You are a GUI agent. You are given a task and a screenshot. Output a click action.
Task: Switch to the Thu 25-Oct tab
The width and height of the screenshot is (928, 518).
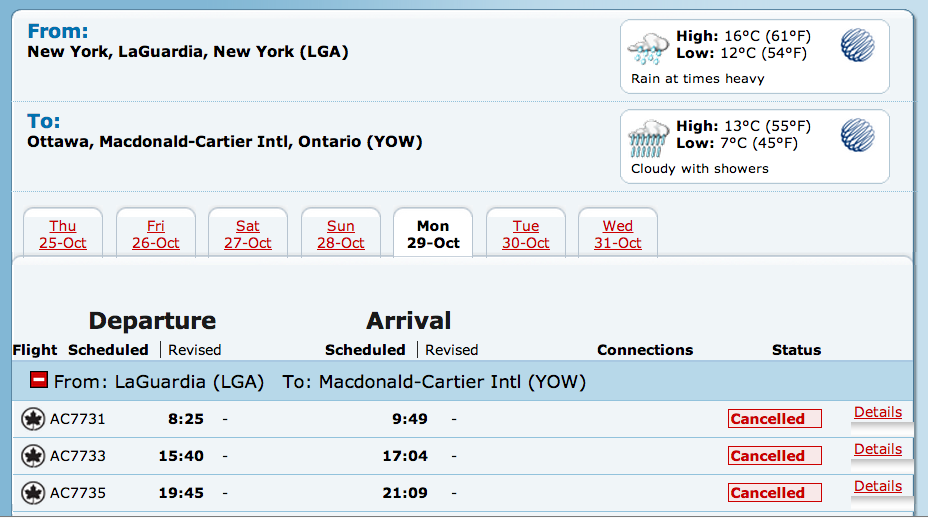click(63, 235)
